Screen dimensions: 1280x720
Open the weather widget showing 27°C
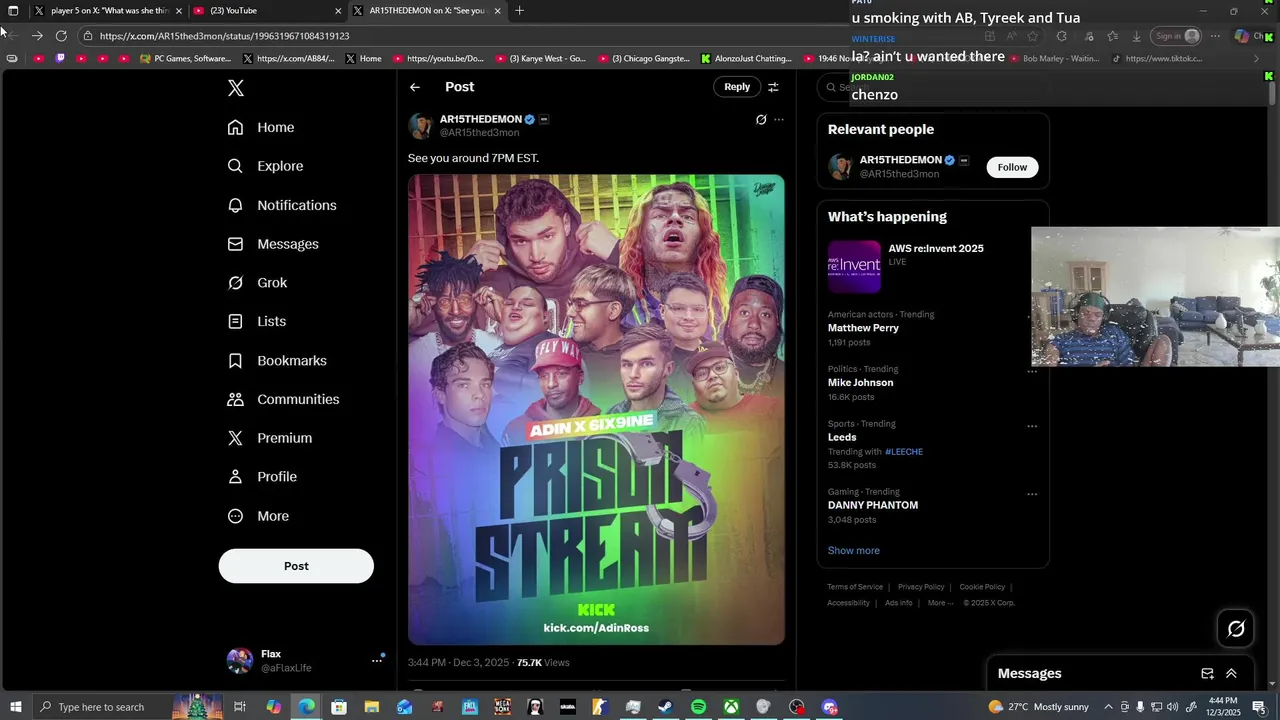tap(1038, 707)
